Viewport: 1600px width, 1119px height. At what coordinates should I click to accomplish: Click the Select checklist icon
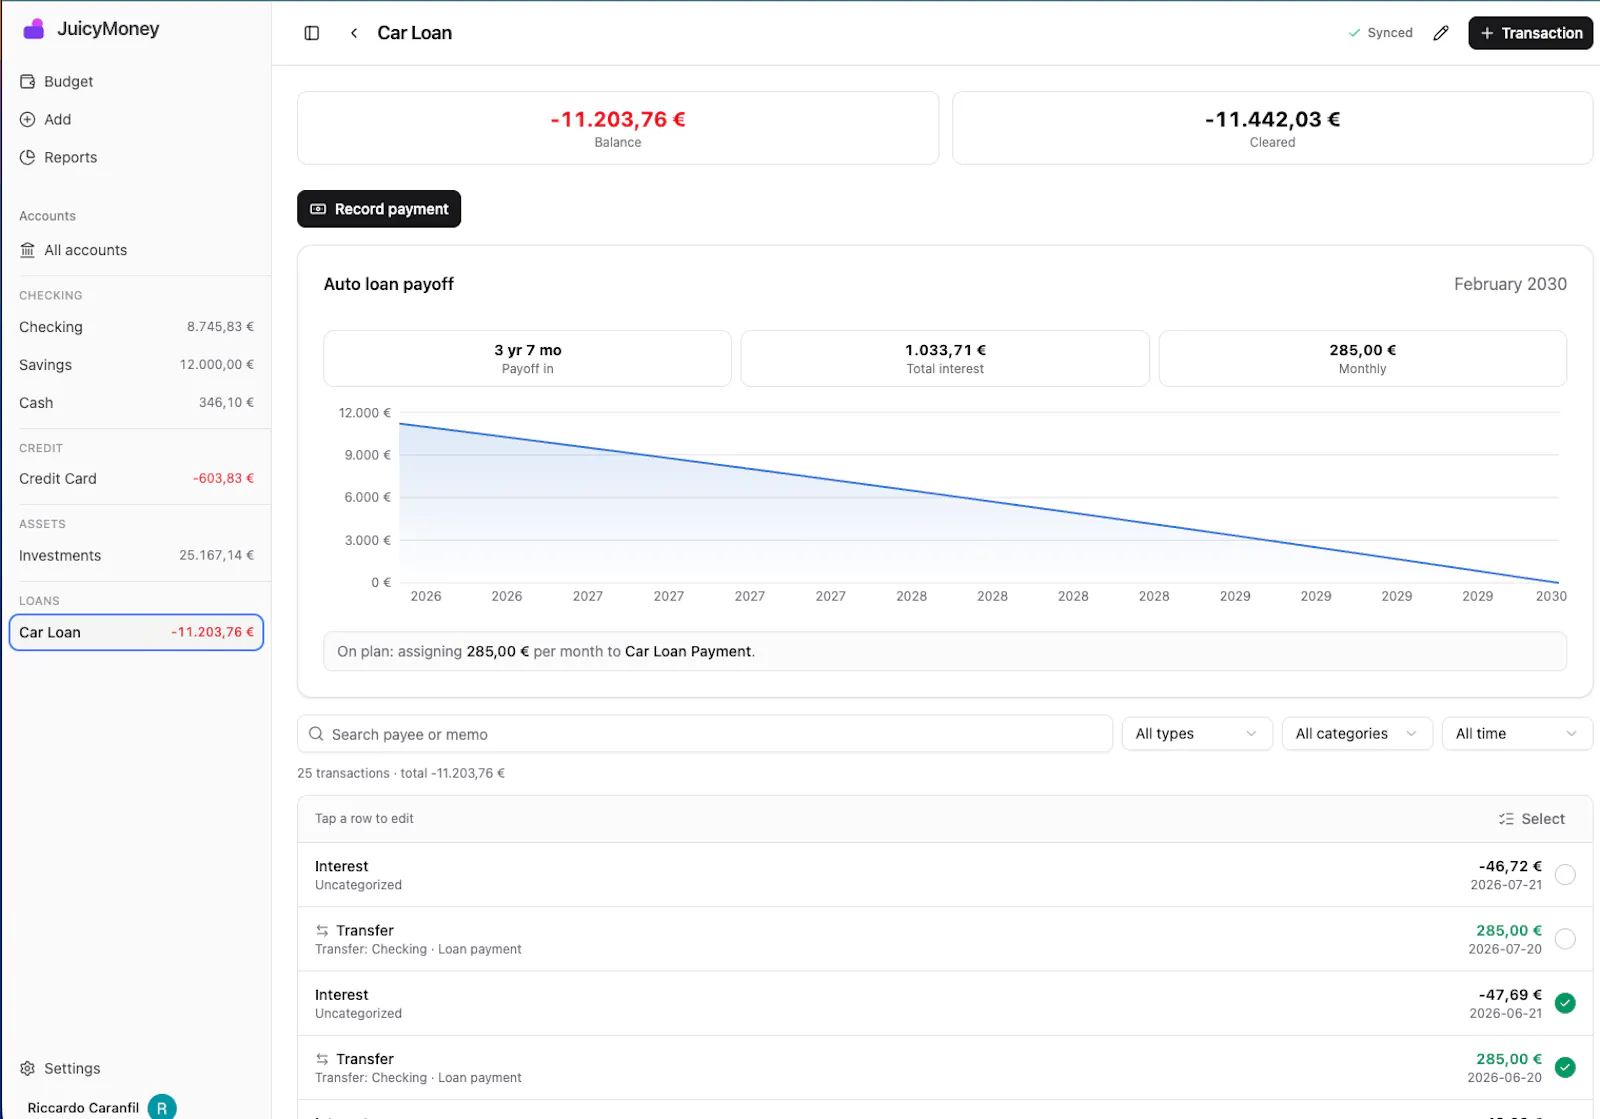(1506, 819)
